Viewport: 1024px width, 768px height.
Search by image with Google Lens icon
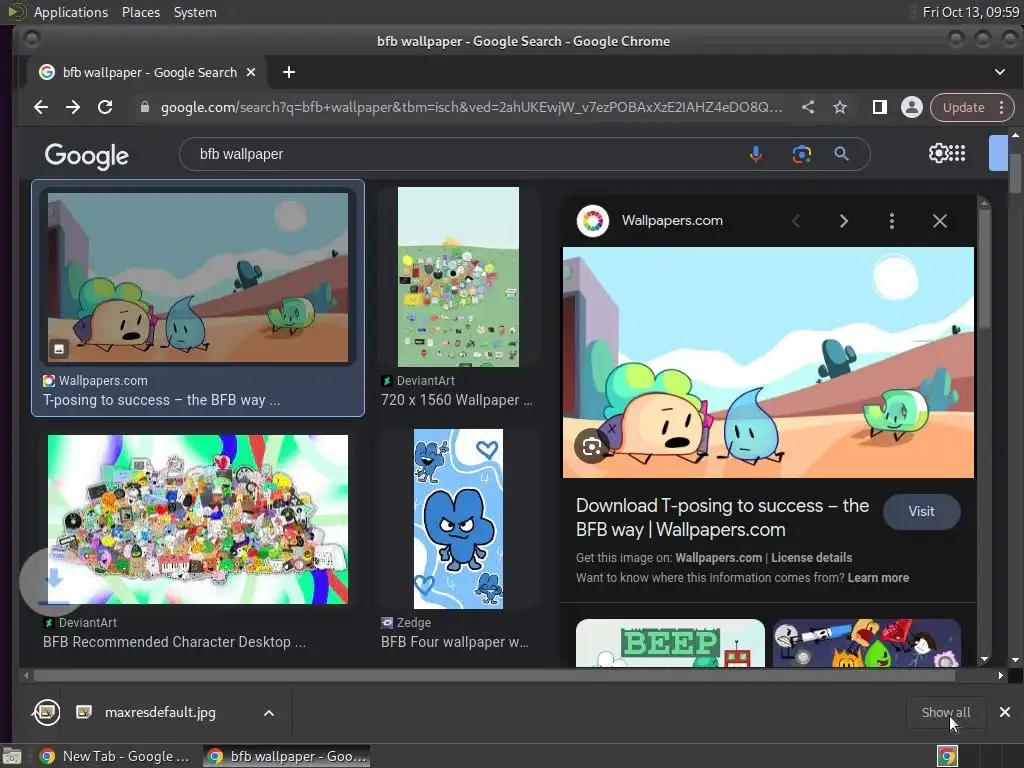(801, 154)
